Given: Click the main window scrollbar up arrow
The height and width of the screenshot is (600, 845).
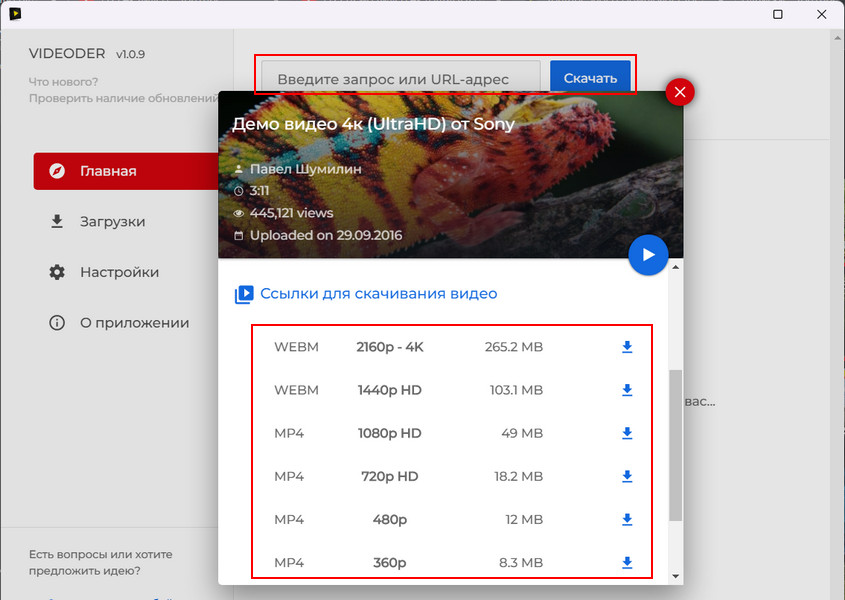Looking at the screenshot, I should click(x=837, y=38).
